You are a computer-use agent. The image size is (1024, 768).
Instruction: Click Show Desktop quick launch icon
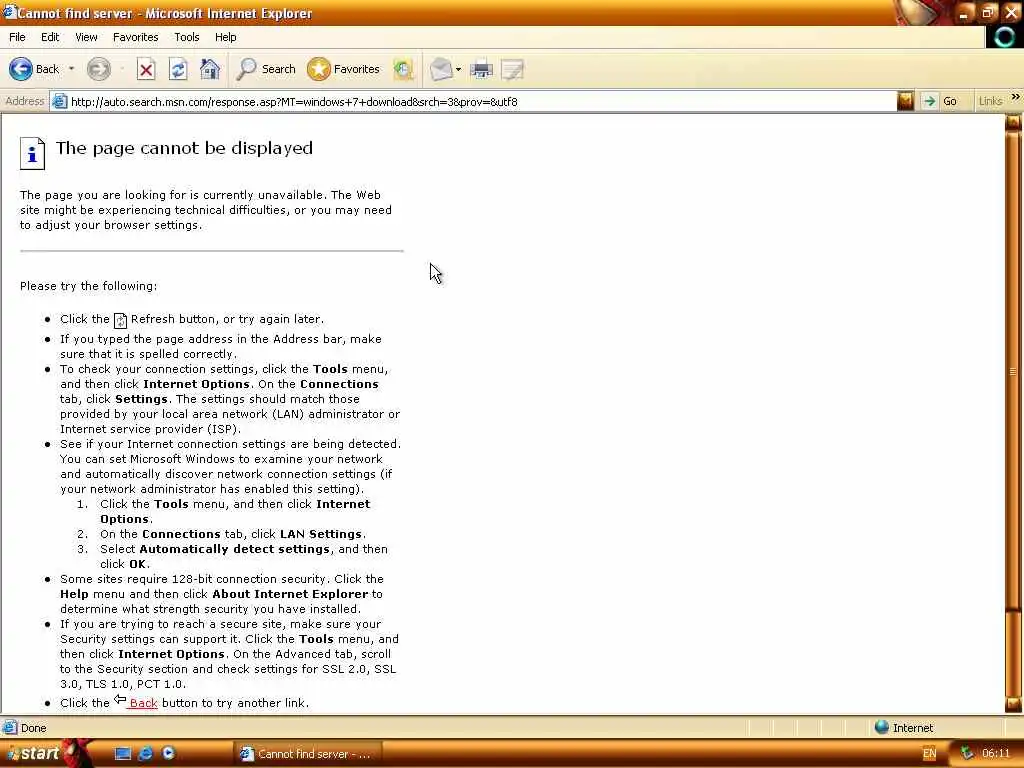pyautogui.click(x=122, y=754)
